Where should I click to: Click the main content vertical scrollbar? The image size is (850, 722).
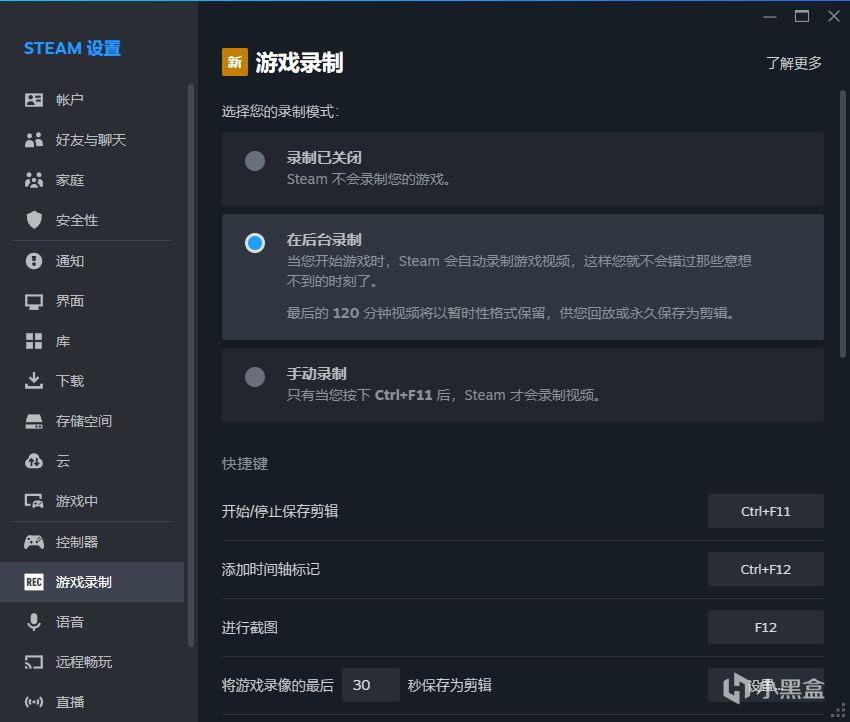pos(842,224)
